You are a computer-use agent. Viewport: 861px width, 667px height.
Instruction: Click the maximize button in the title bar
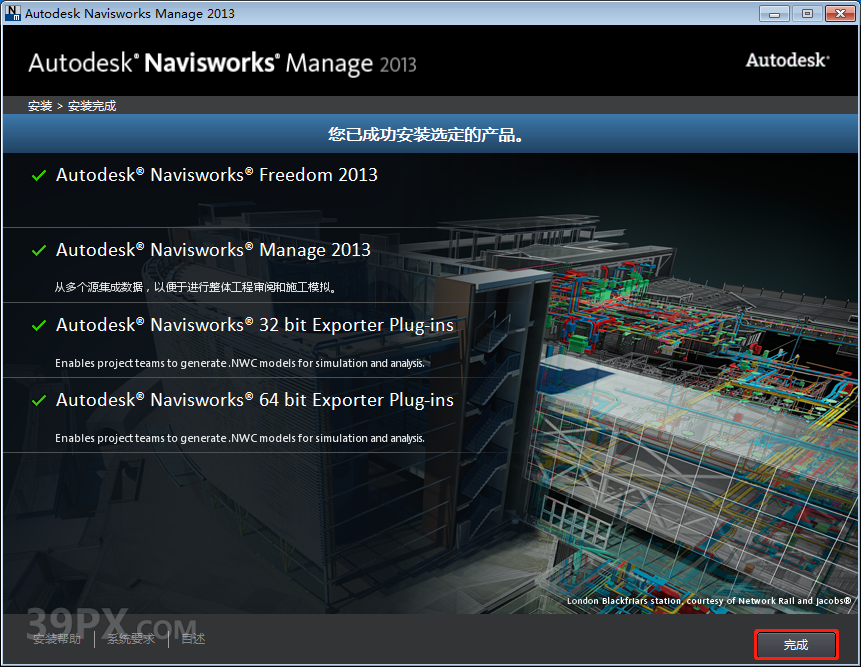coord(807,13)
